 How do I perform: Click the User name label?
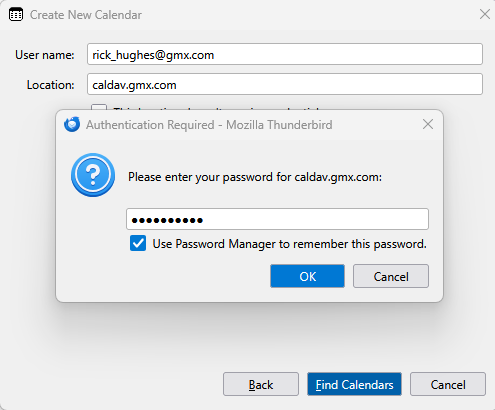pos(45,55)
